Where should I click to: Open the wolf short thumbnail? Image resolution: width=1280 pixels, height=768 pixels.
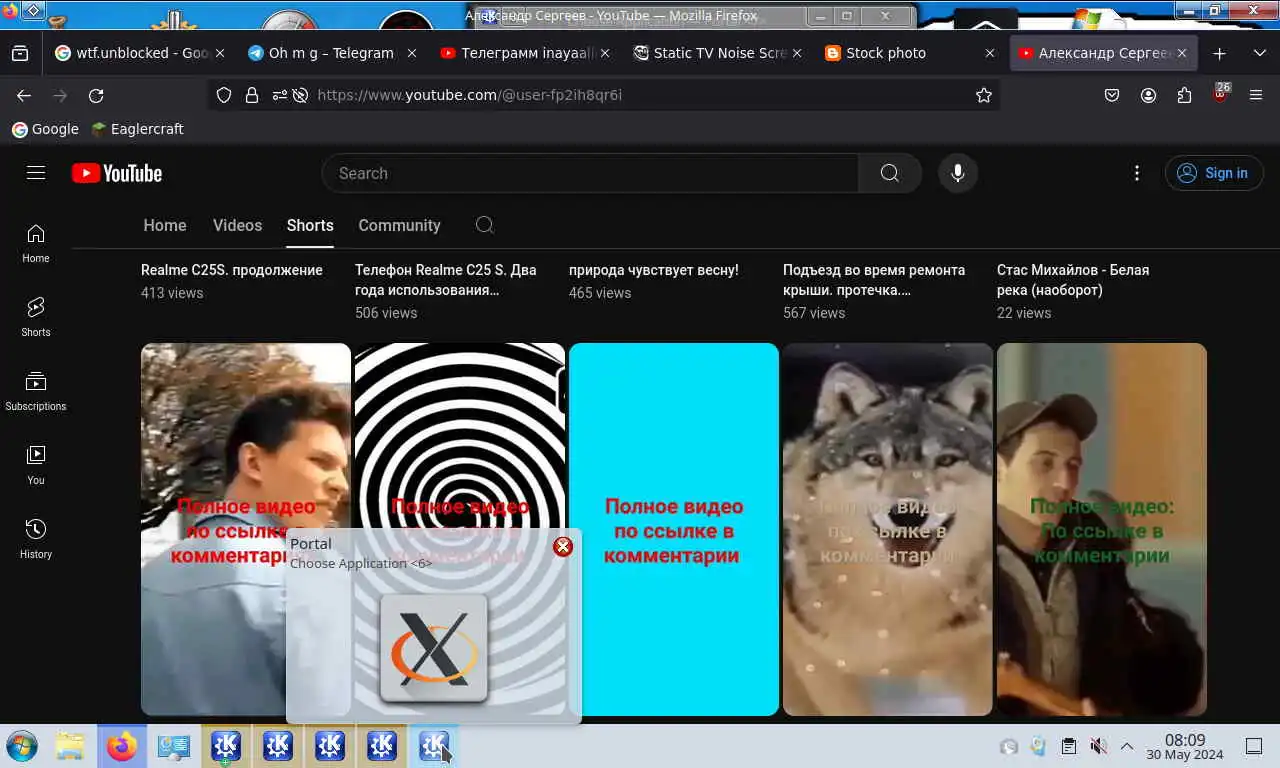tap(888, 529)
